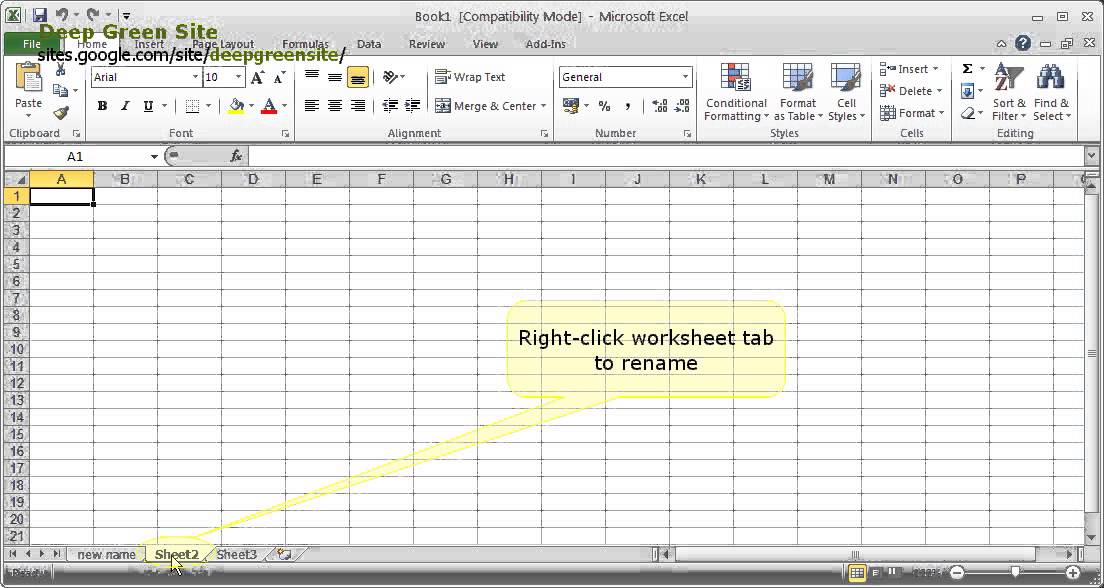Apply yellow Fill Color

coord(237,106)
